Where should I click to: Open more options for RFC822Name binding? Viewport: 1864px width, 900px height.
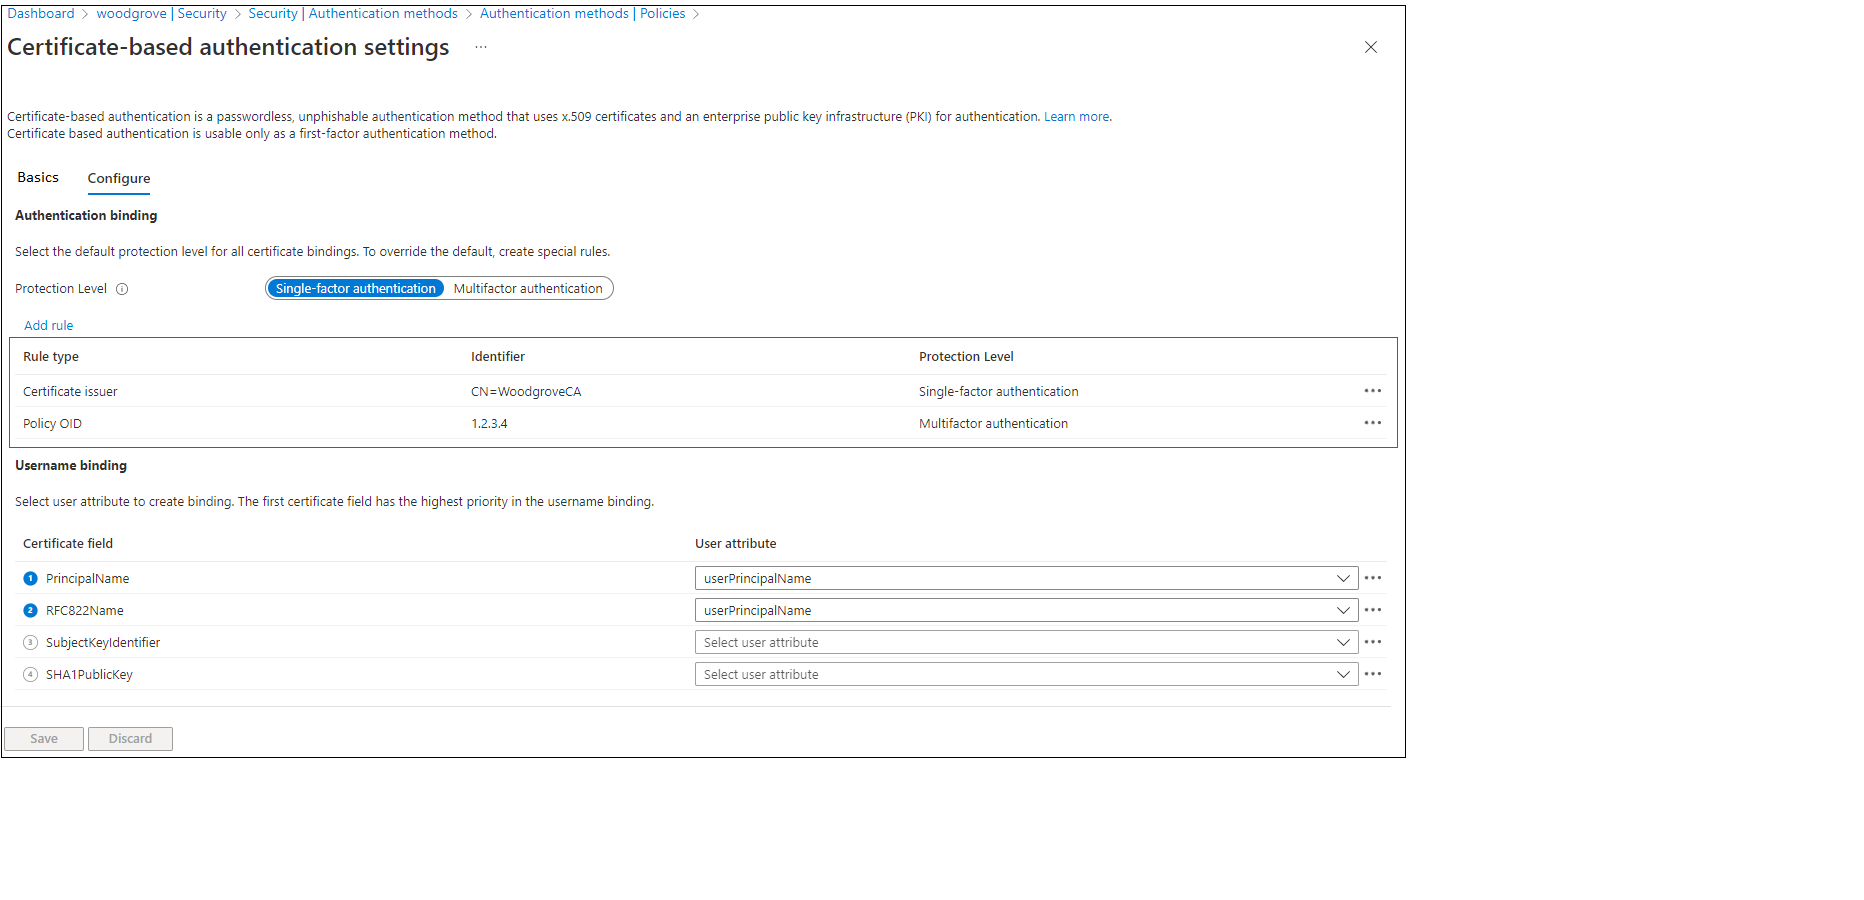[x=1372, y=610]
